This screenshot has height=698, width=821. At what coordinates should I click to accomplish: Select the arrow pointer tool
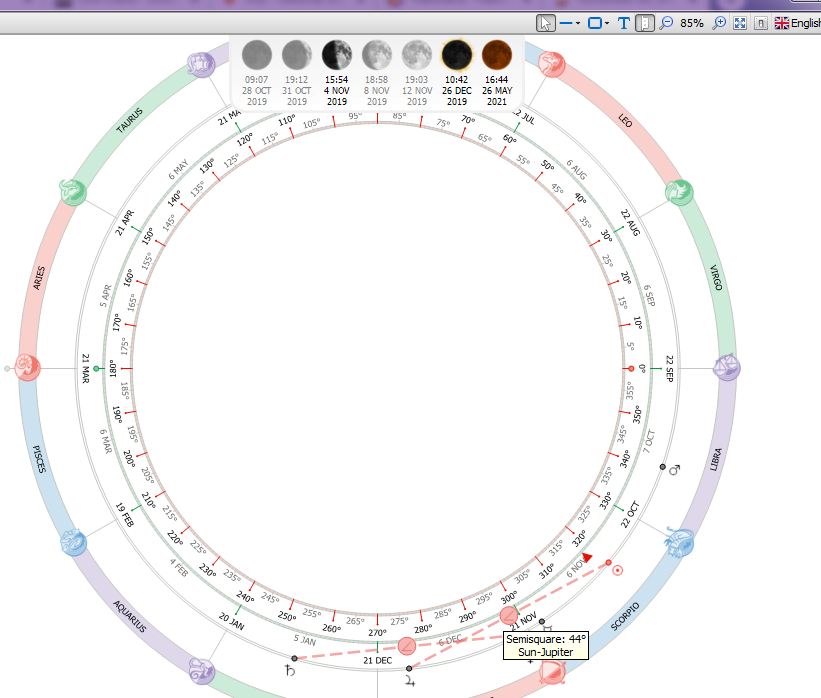(545, 23)
